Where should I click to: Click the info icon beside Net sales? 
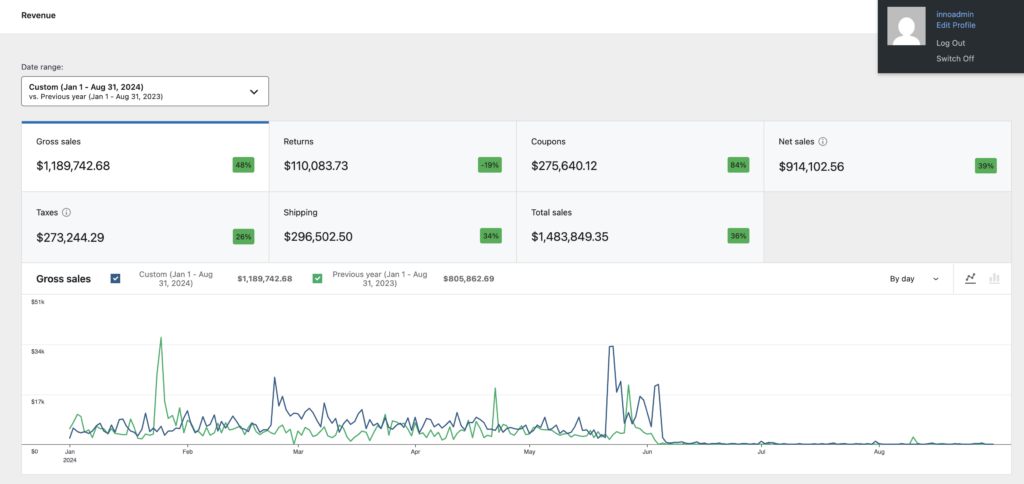[822, 142]
